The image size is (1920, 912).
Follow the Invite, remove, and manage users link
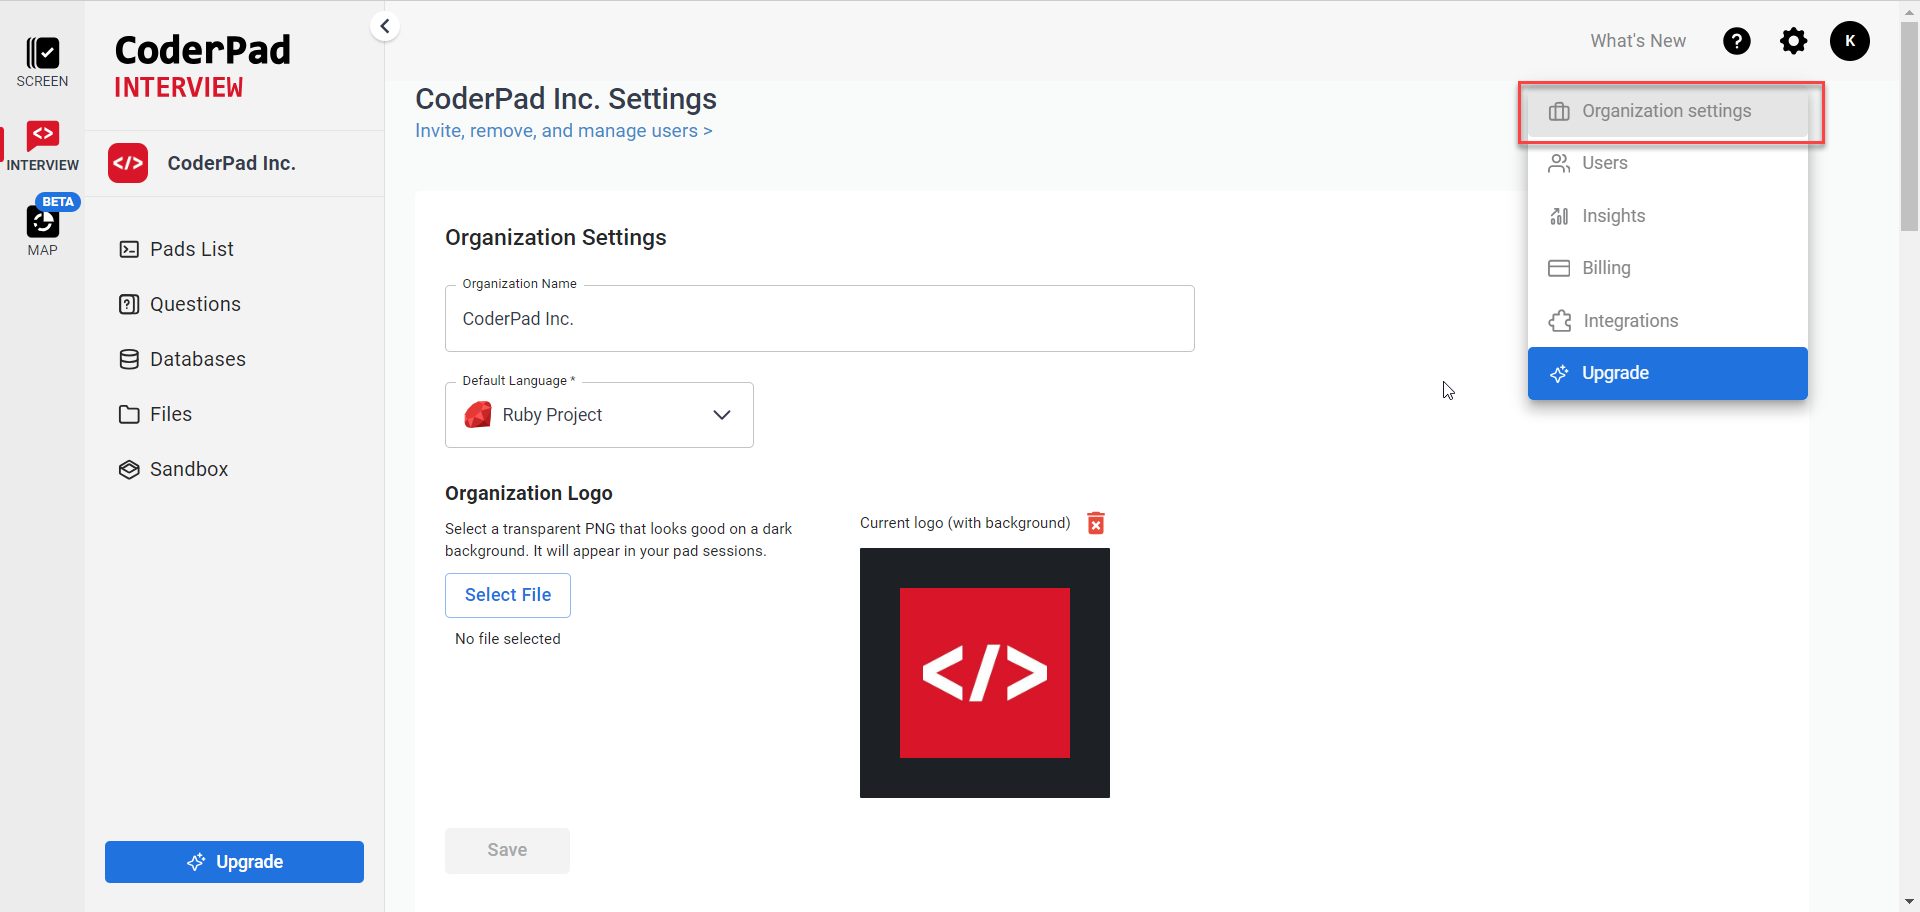[x=563, y=131]
